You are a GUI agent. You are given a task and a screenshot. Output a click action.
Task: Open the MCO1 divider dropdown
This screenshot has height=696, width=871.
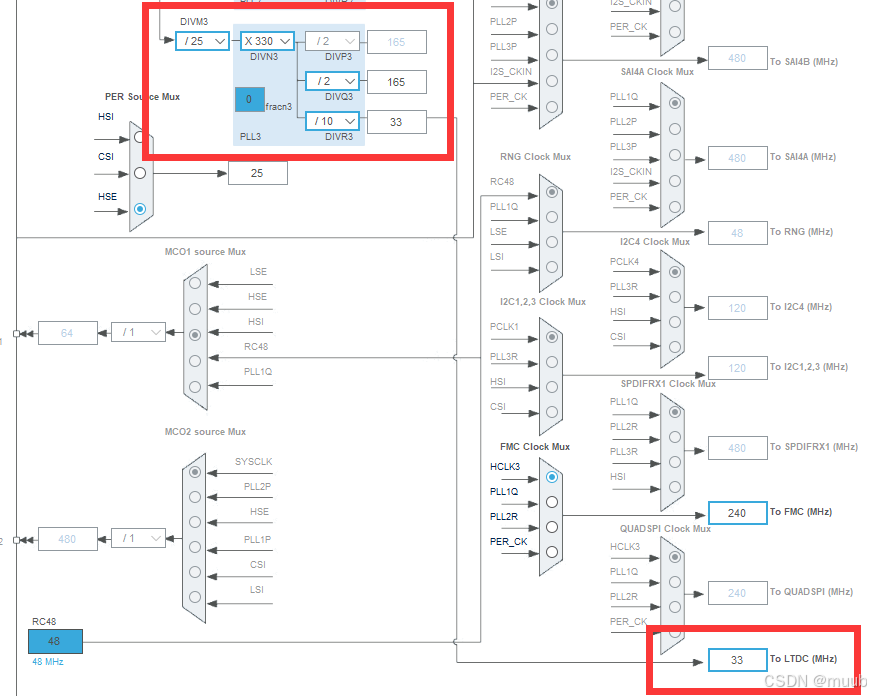138,332
